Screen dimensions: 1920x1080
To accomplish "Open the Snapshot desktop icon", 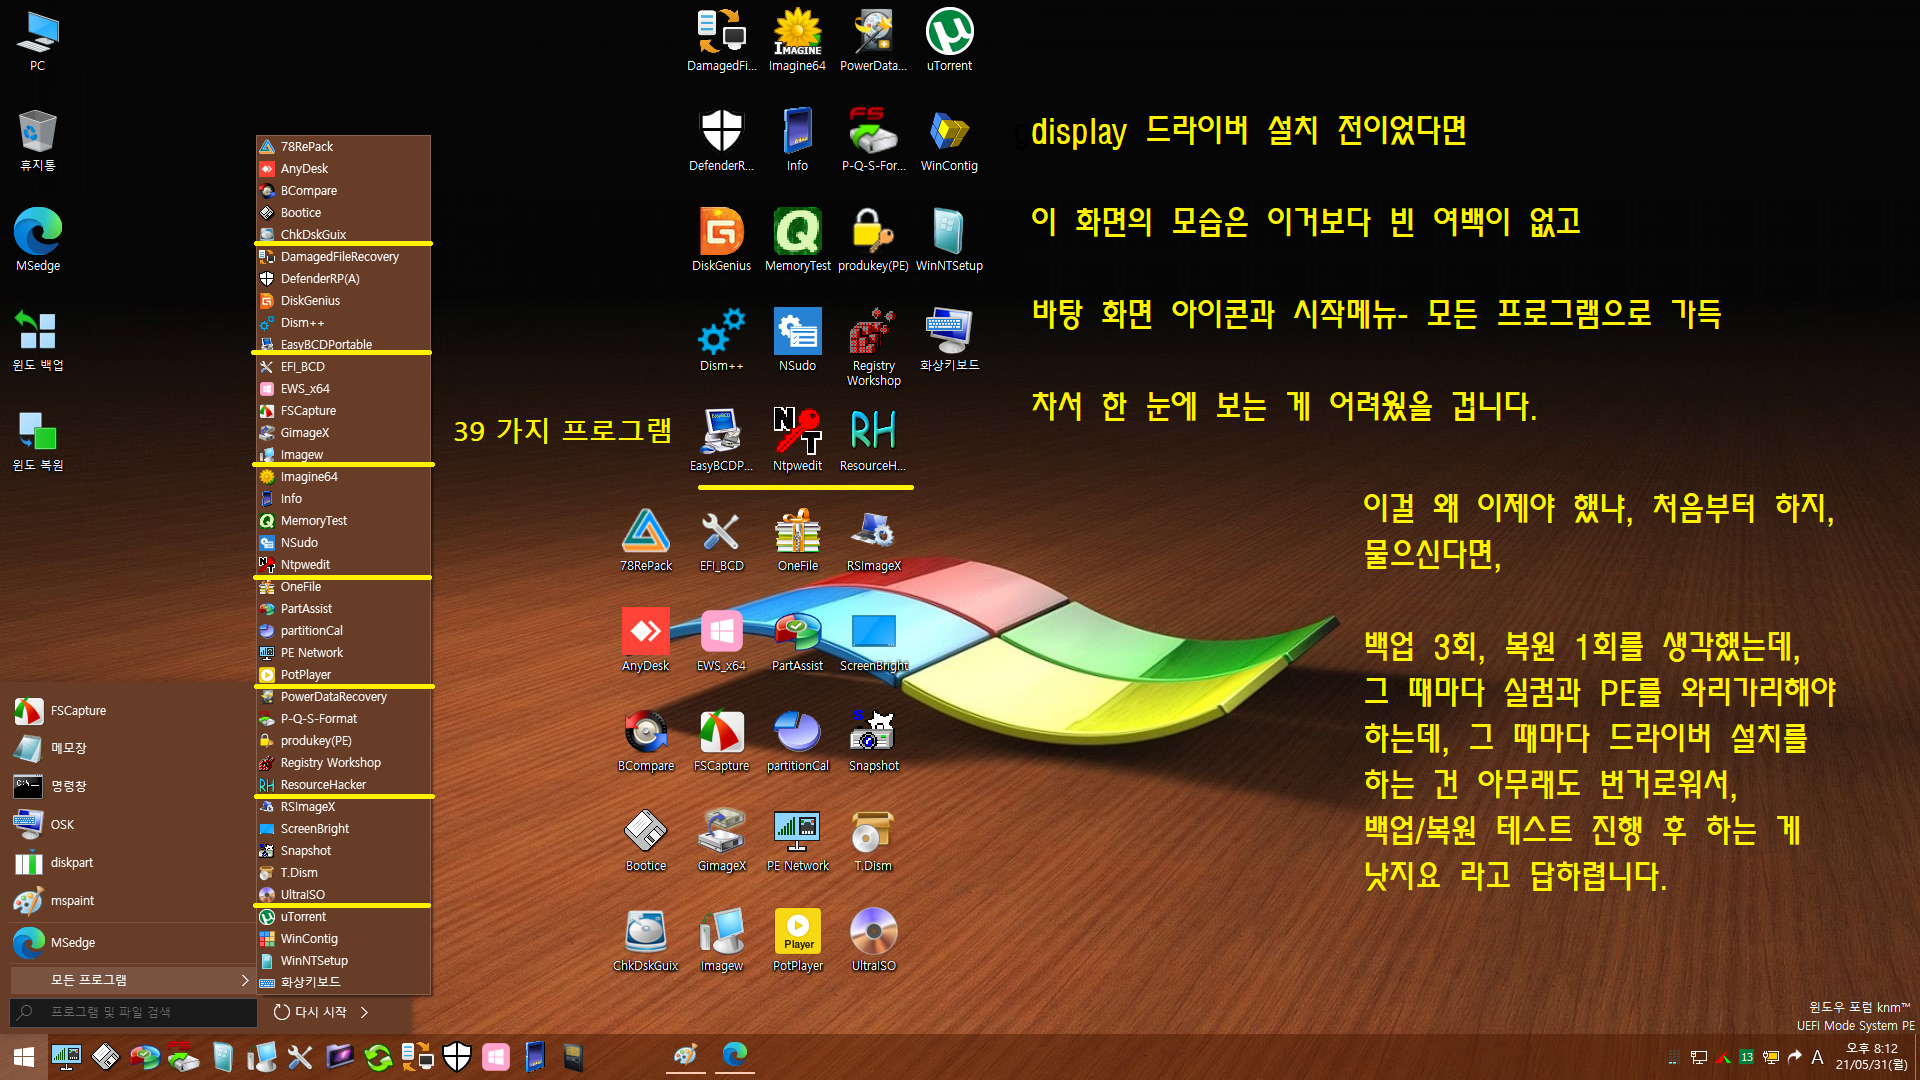I will coord(873,740).
